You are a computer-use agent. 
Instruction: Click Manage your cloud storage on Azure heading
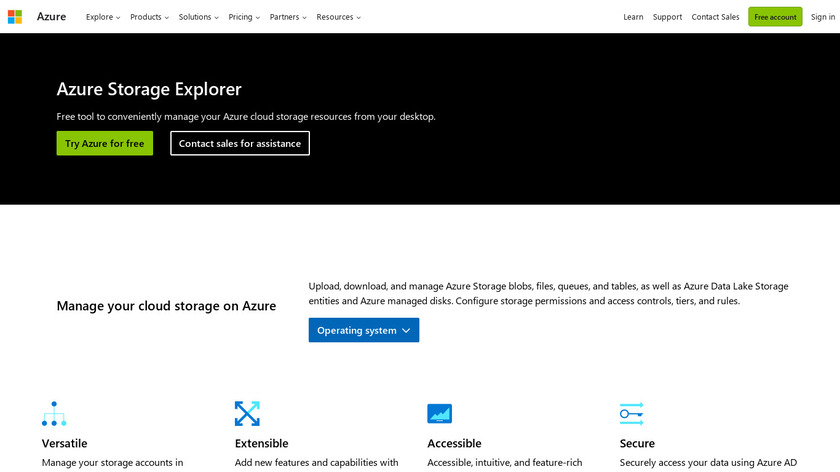pyautogui.click(x=167, y=306)
